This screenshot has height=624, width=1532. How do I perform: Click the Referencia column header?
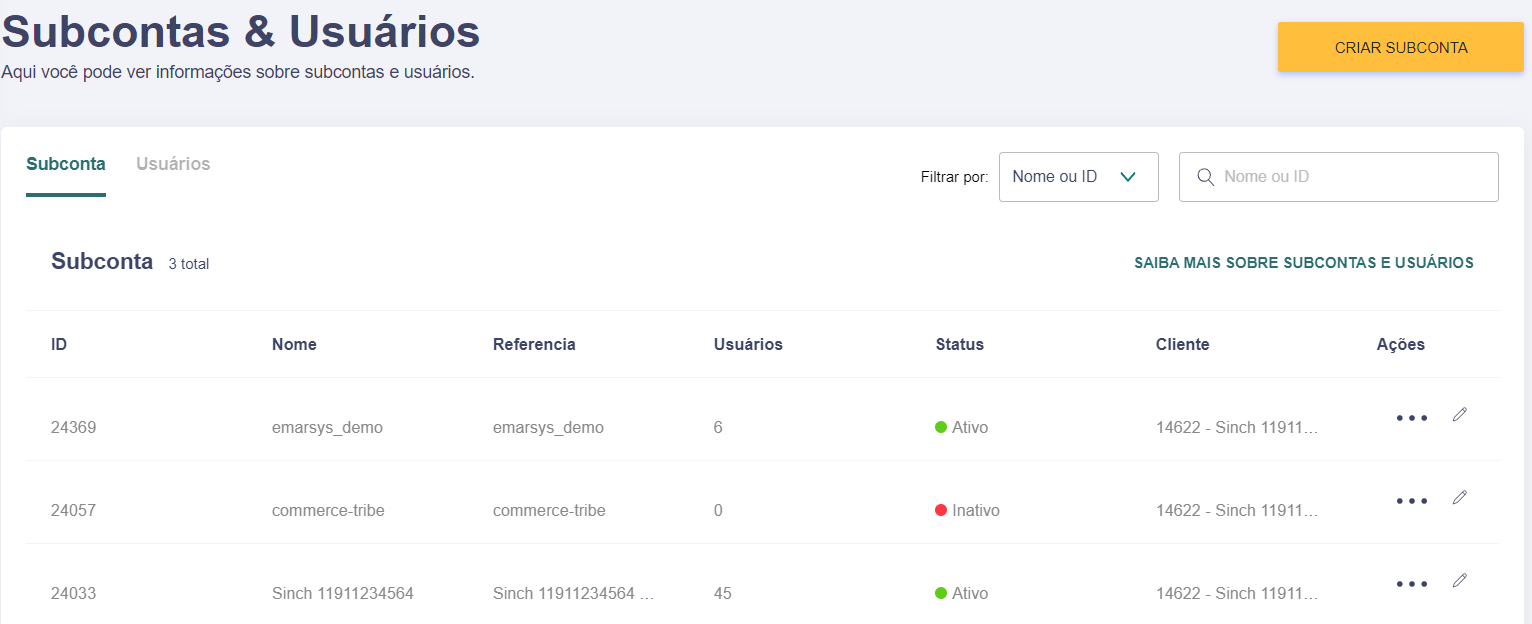(x=534, y=344)
